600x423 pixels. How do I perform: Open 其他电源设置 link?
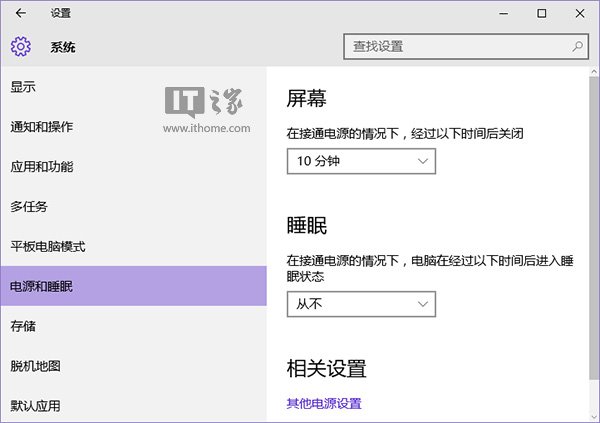coord(324,403)
